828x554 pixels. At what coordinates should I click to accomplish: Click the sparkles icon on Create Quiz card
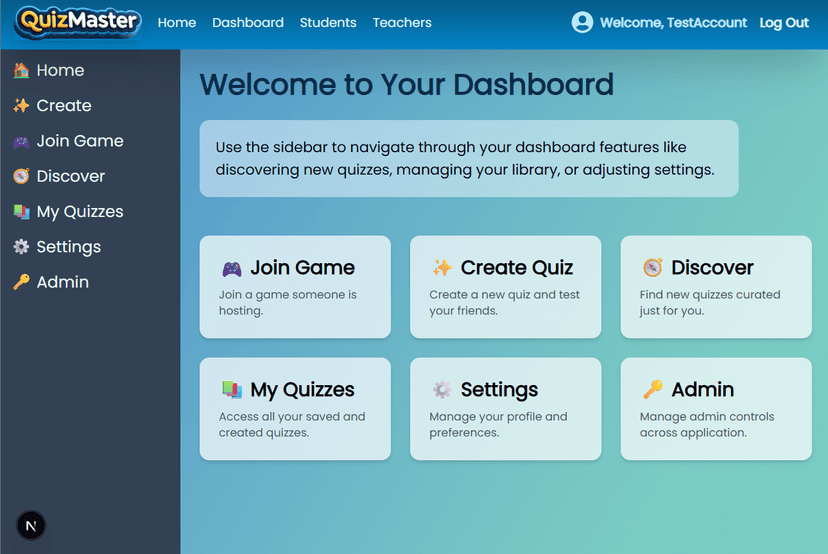[442, 268]
